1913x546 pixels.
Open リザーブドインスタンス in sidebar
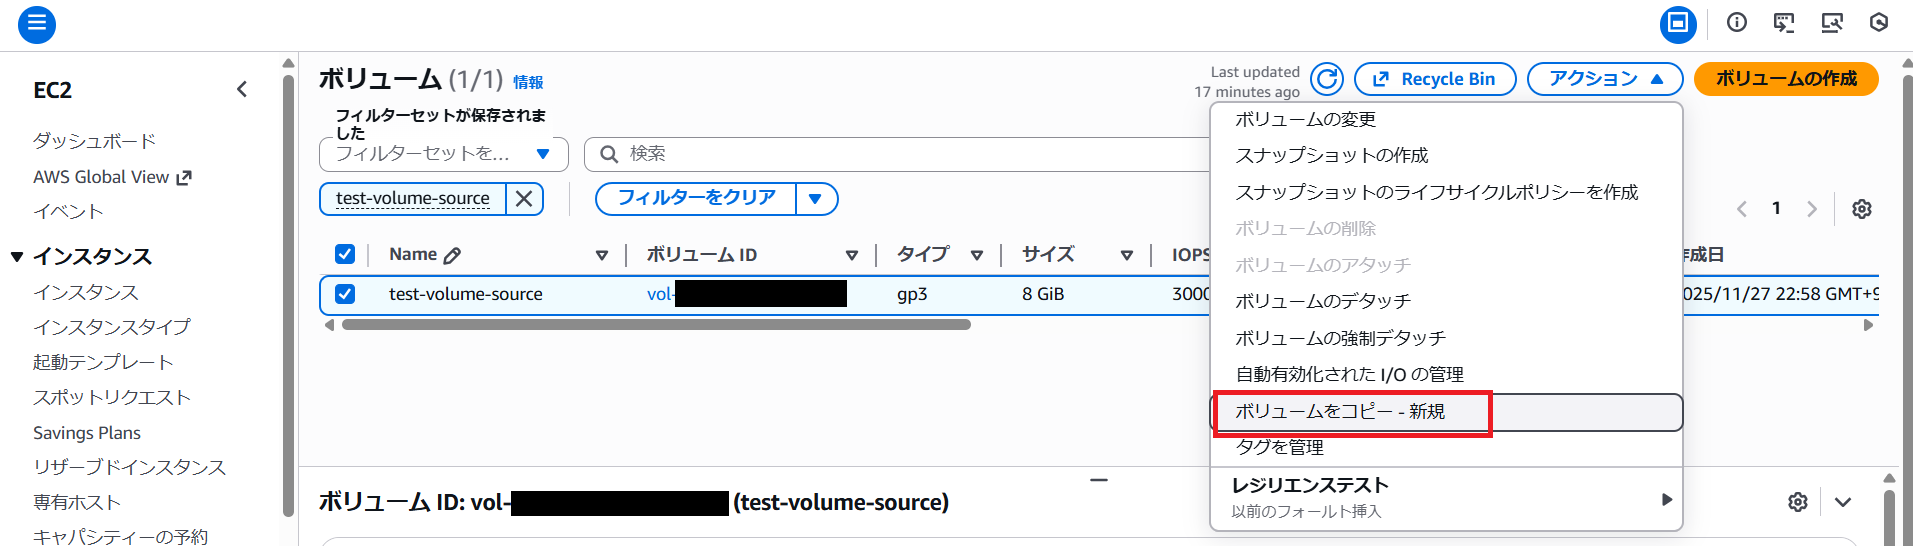130,467
